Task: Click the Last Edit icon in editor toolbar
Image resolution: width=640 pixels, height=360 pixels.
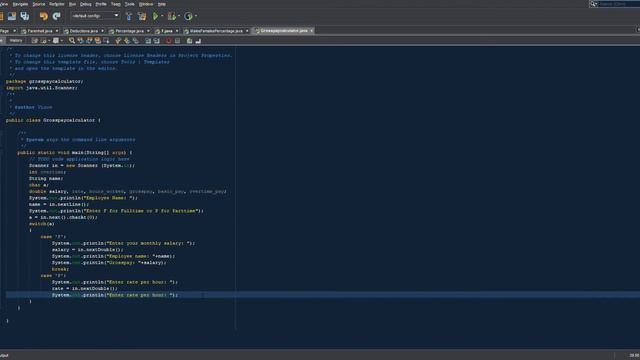Action: click(x=35, y=40)
